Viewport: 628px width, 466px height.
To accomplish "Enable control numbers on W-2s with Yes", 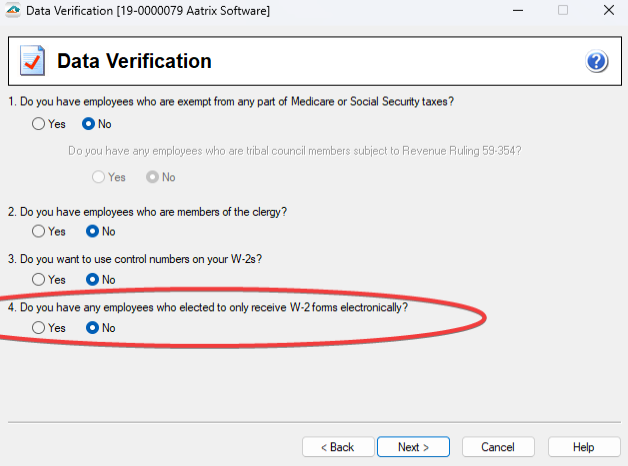I will point(39,279).
